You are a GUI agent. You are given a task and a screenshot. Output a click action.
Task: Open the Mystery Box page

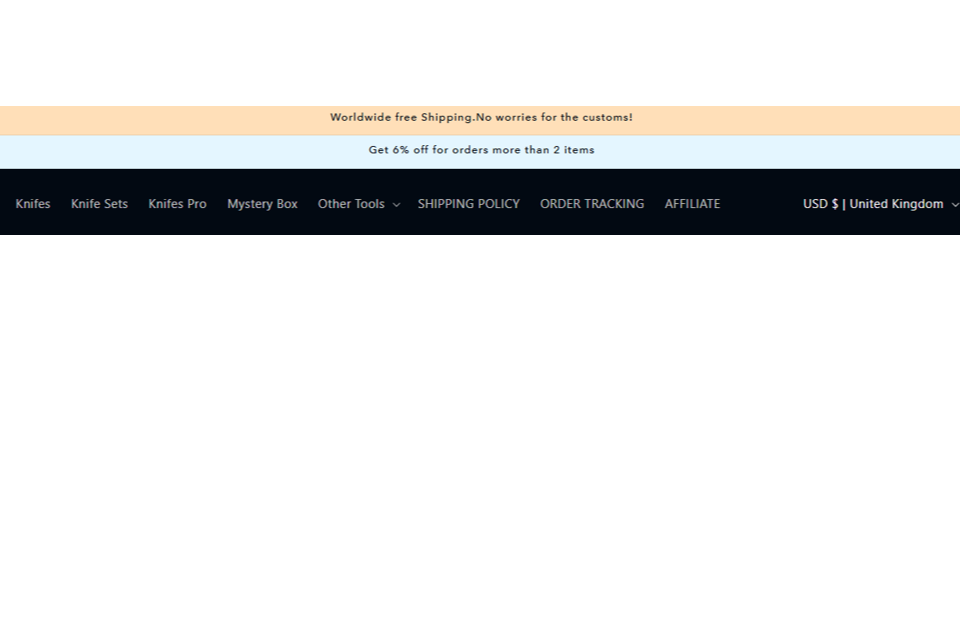pyautogui.click(x=262, y=204)
